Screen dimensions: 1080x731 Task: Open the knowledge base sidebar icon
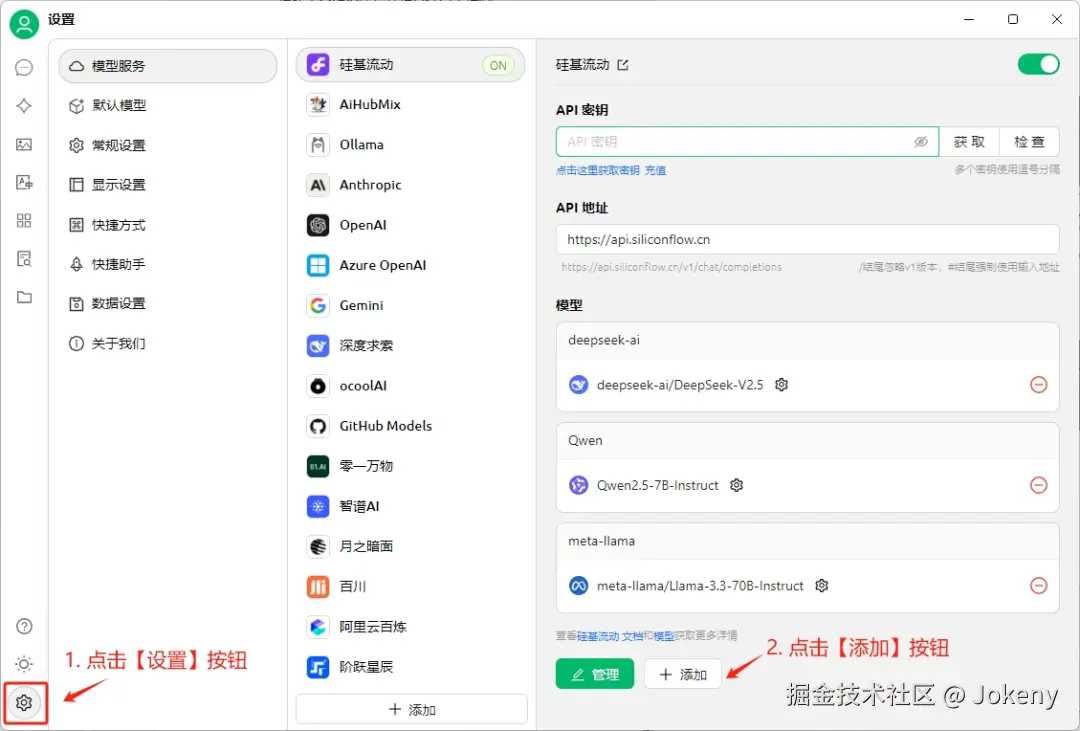point(24,259)
